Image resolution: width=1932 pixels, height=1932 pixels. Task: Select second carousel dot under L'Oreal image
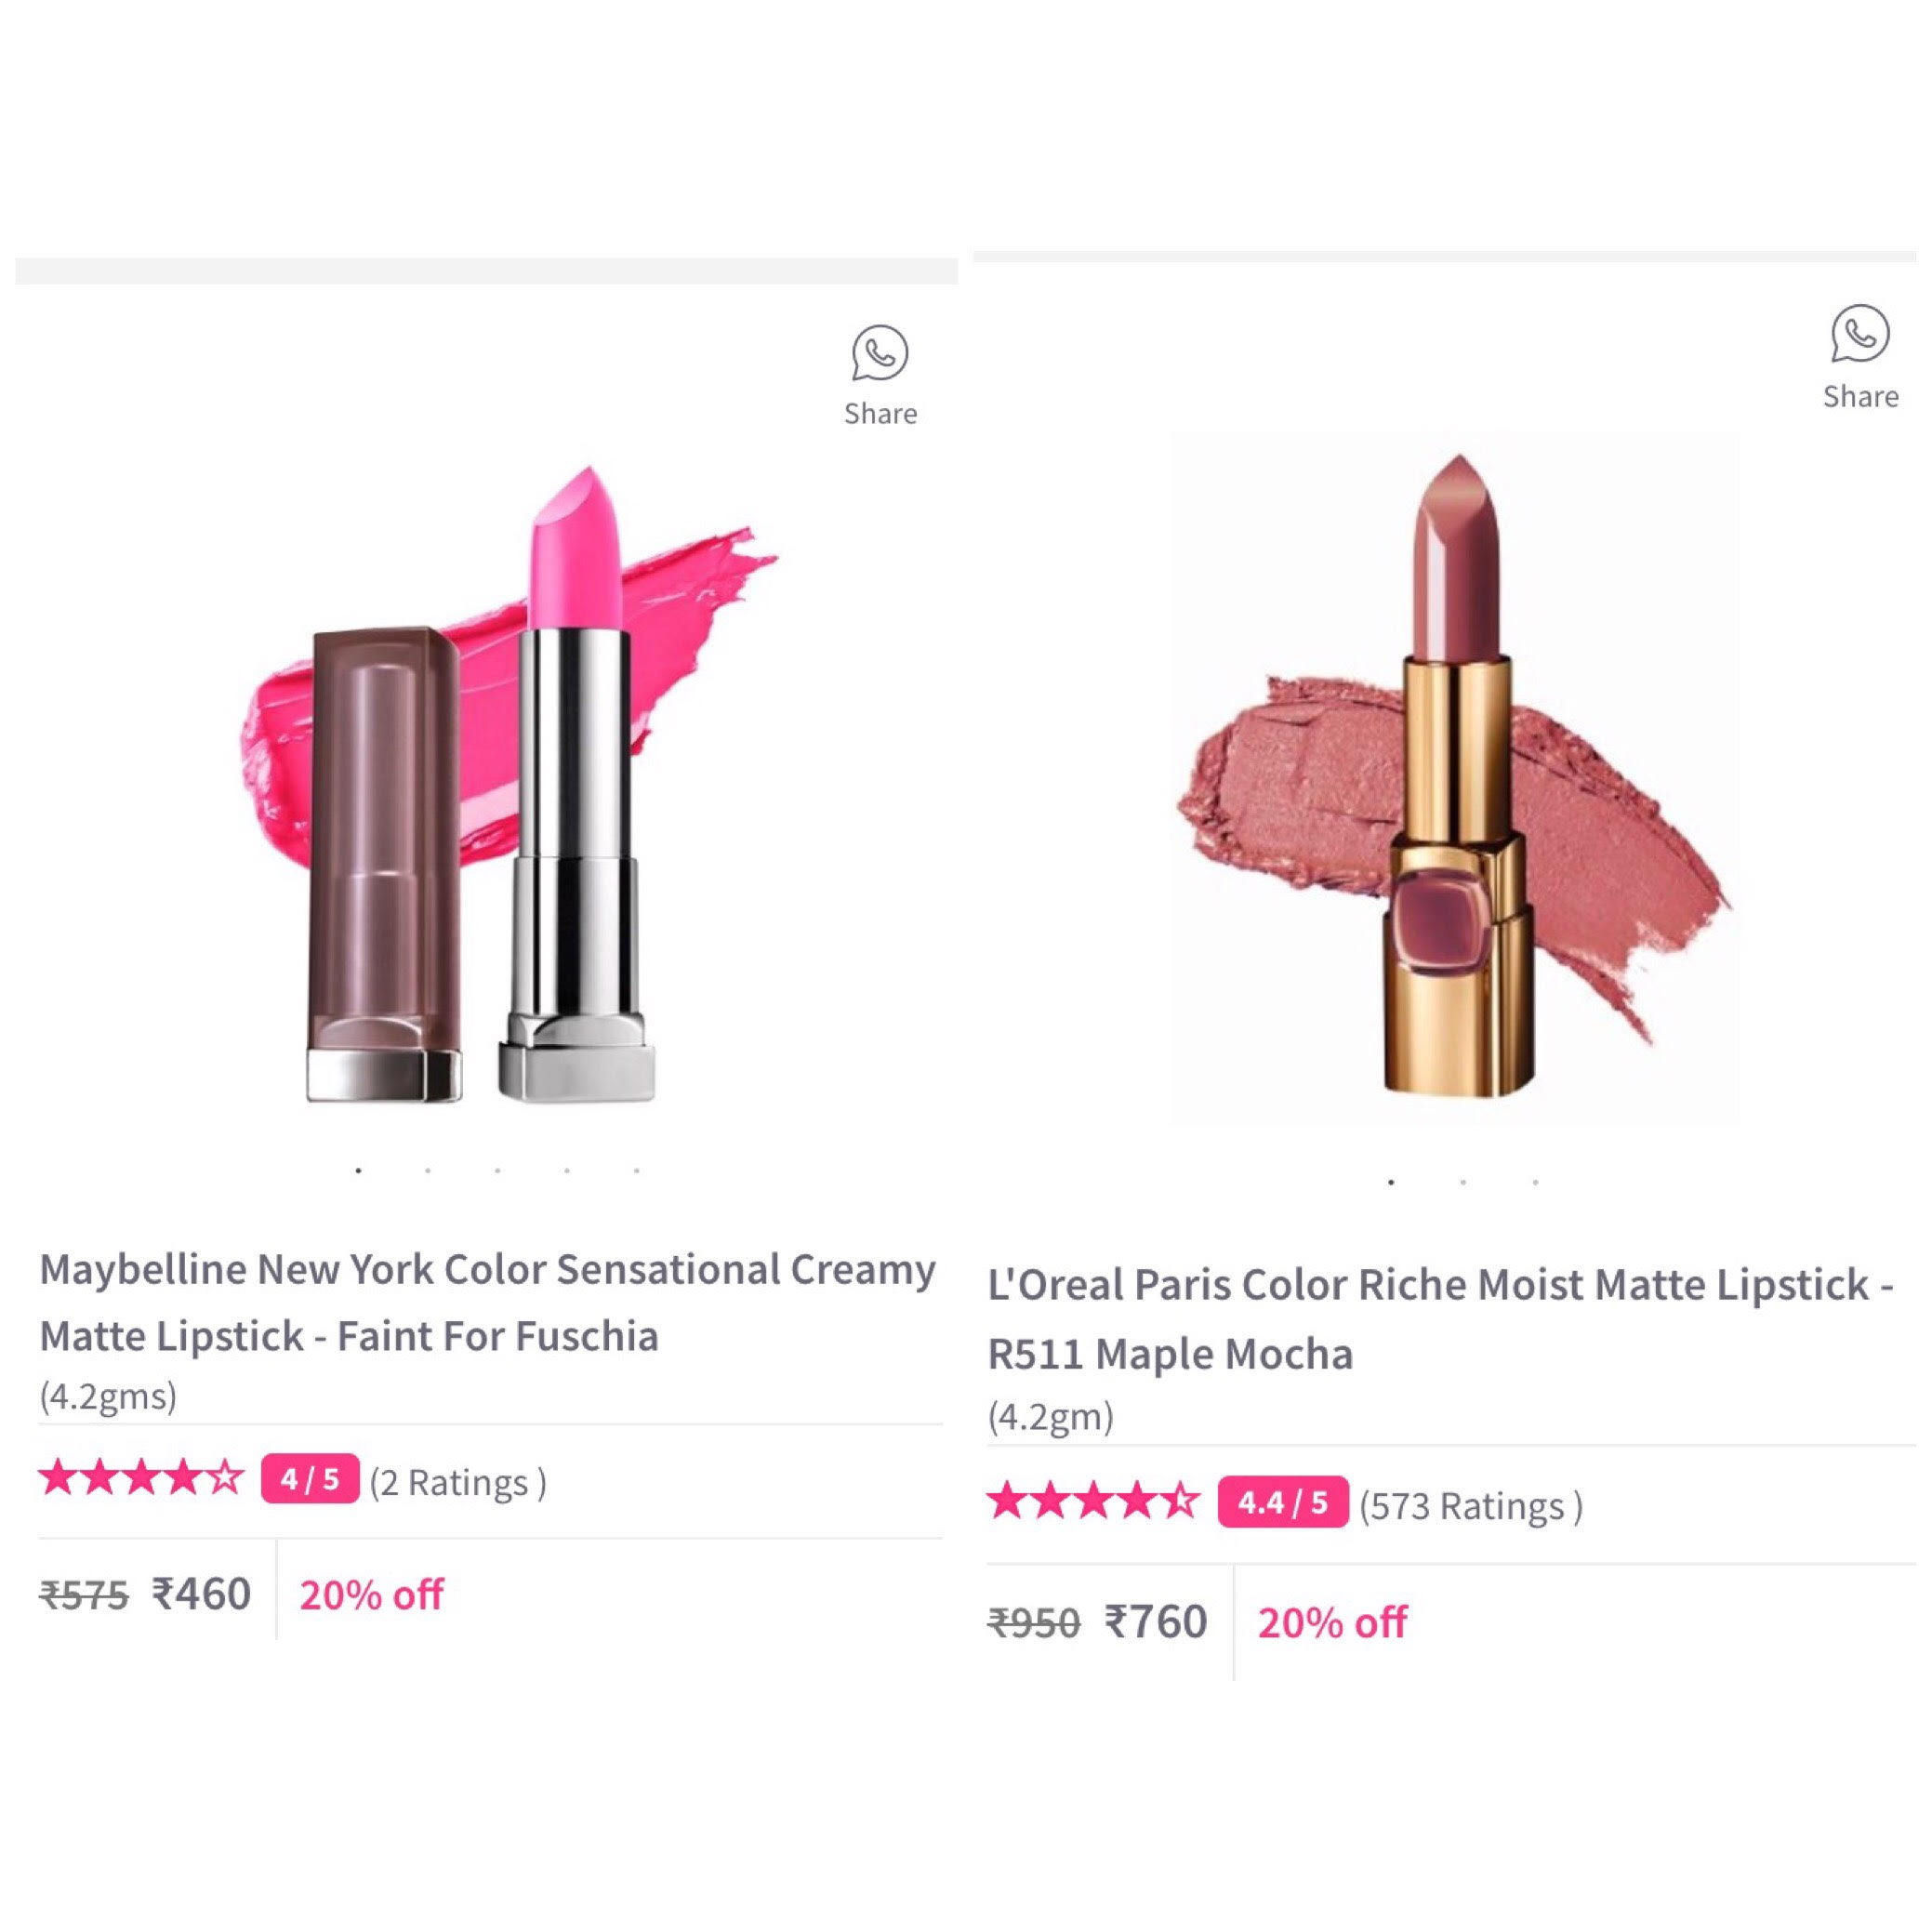tap(1463, 1182)
